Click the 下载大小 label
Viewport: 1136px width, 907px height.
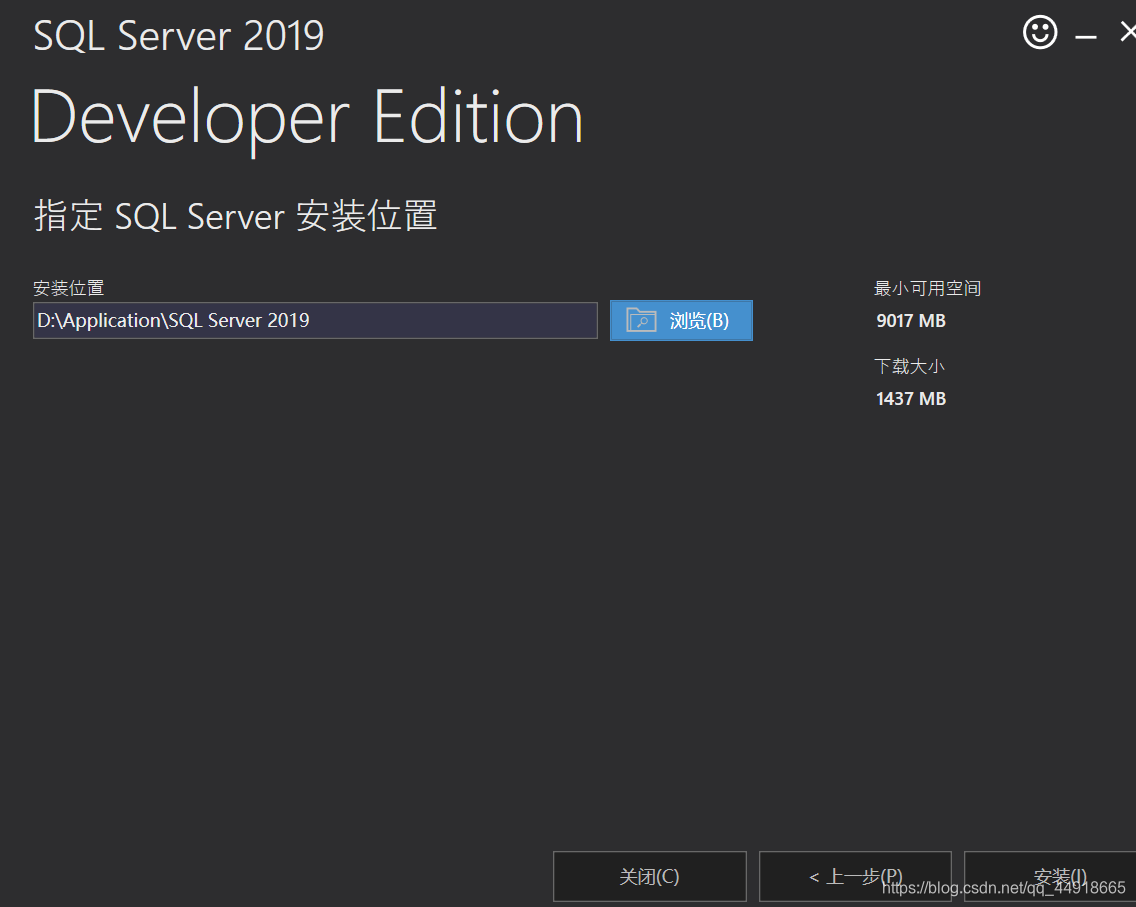pyautogui.click(x=909, y=367)
